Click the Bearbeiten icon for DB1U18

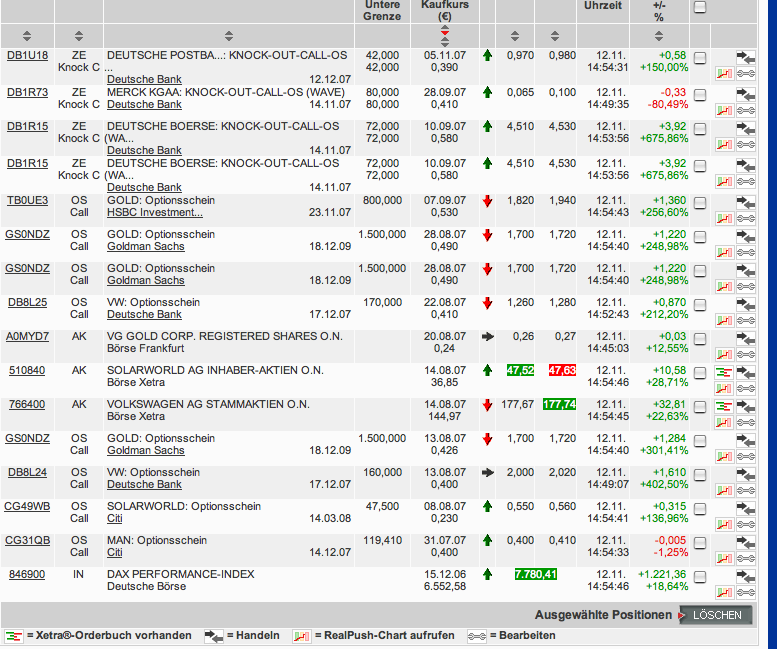point(745,74)
